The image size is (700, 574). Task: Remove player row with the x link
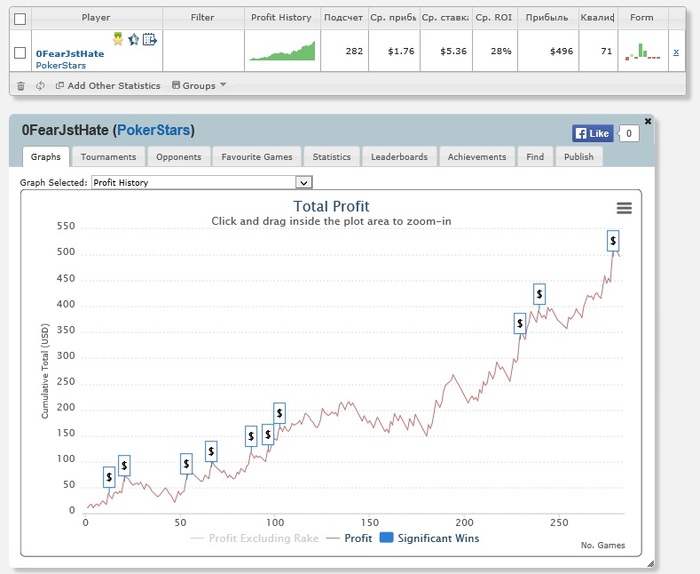pyautogui.click(x=676, y=52)
